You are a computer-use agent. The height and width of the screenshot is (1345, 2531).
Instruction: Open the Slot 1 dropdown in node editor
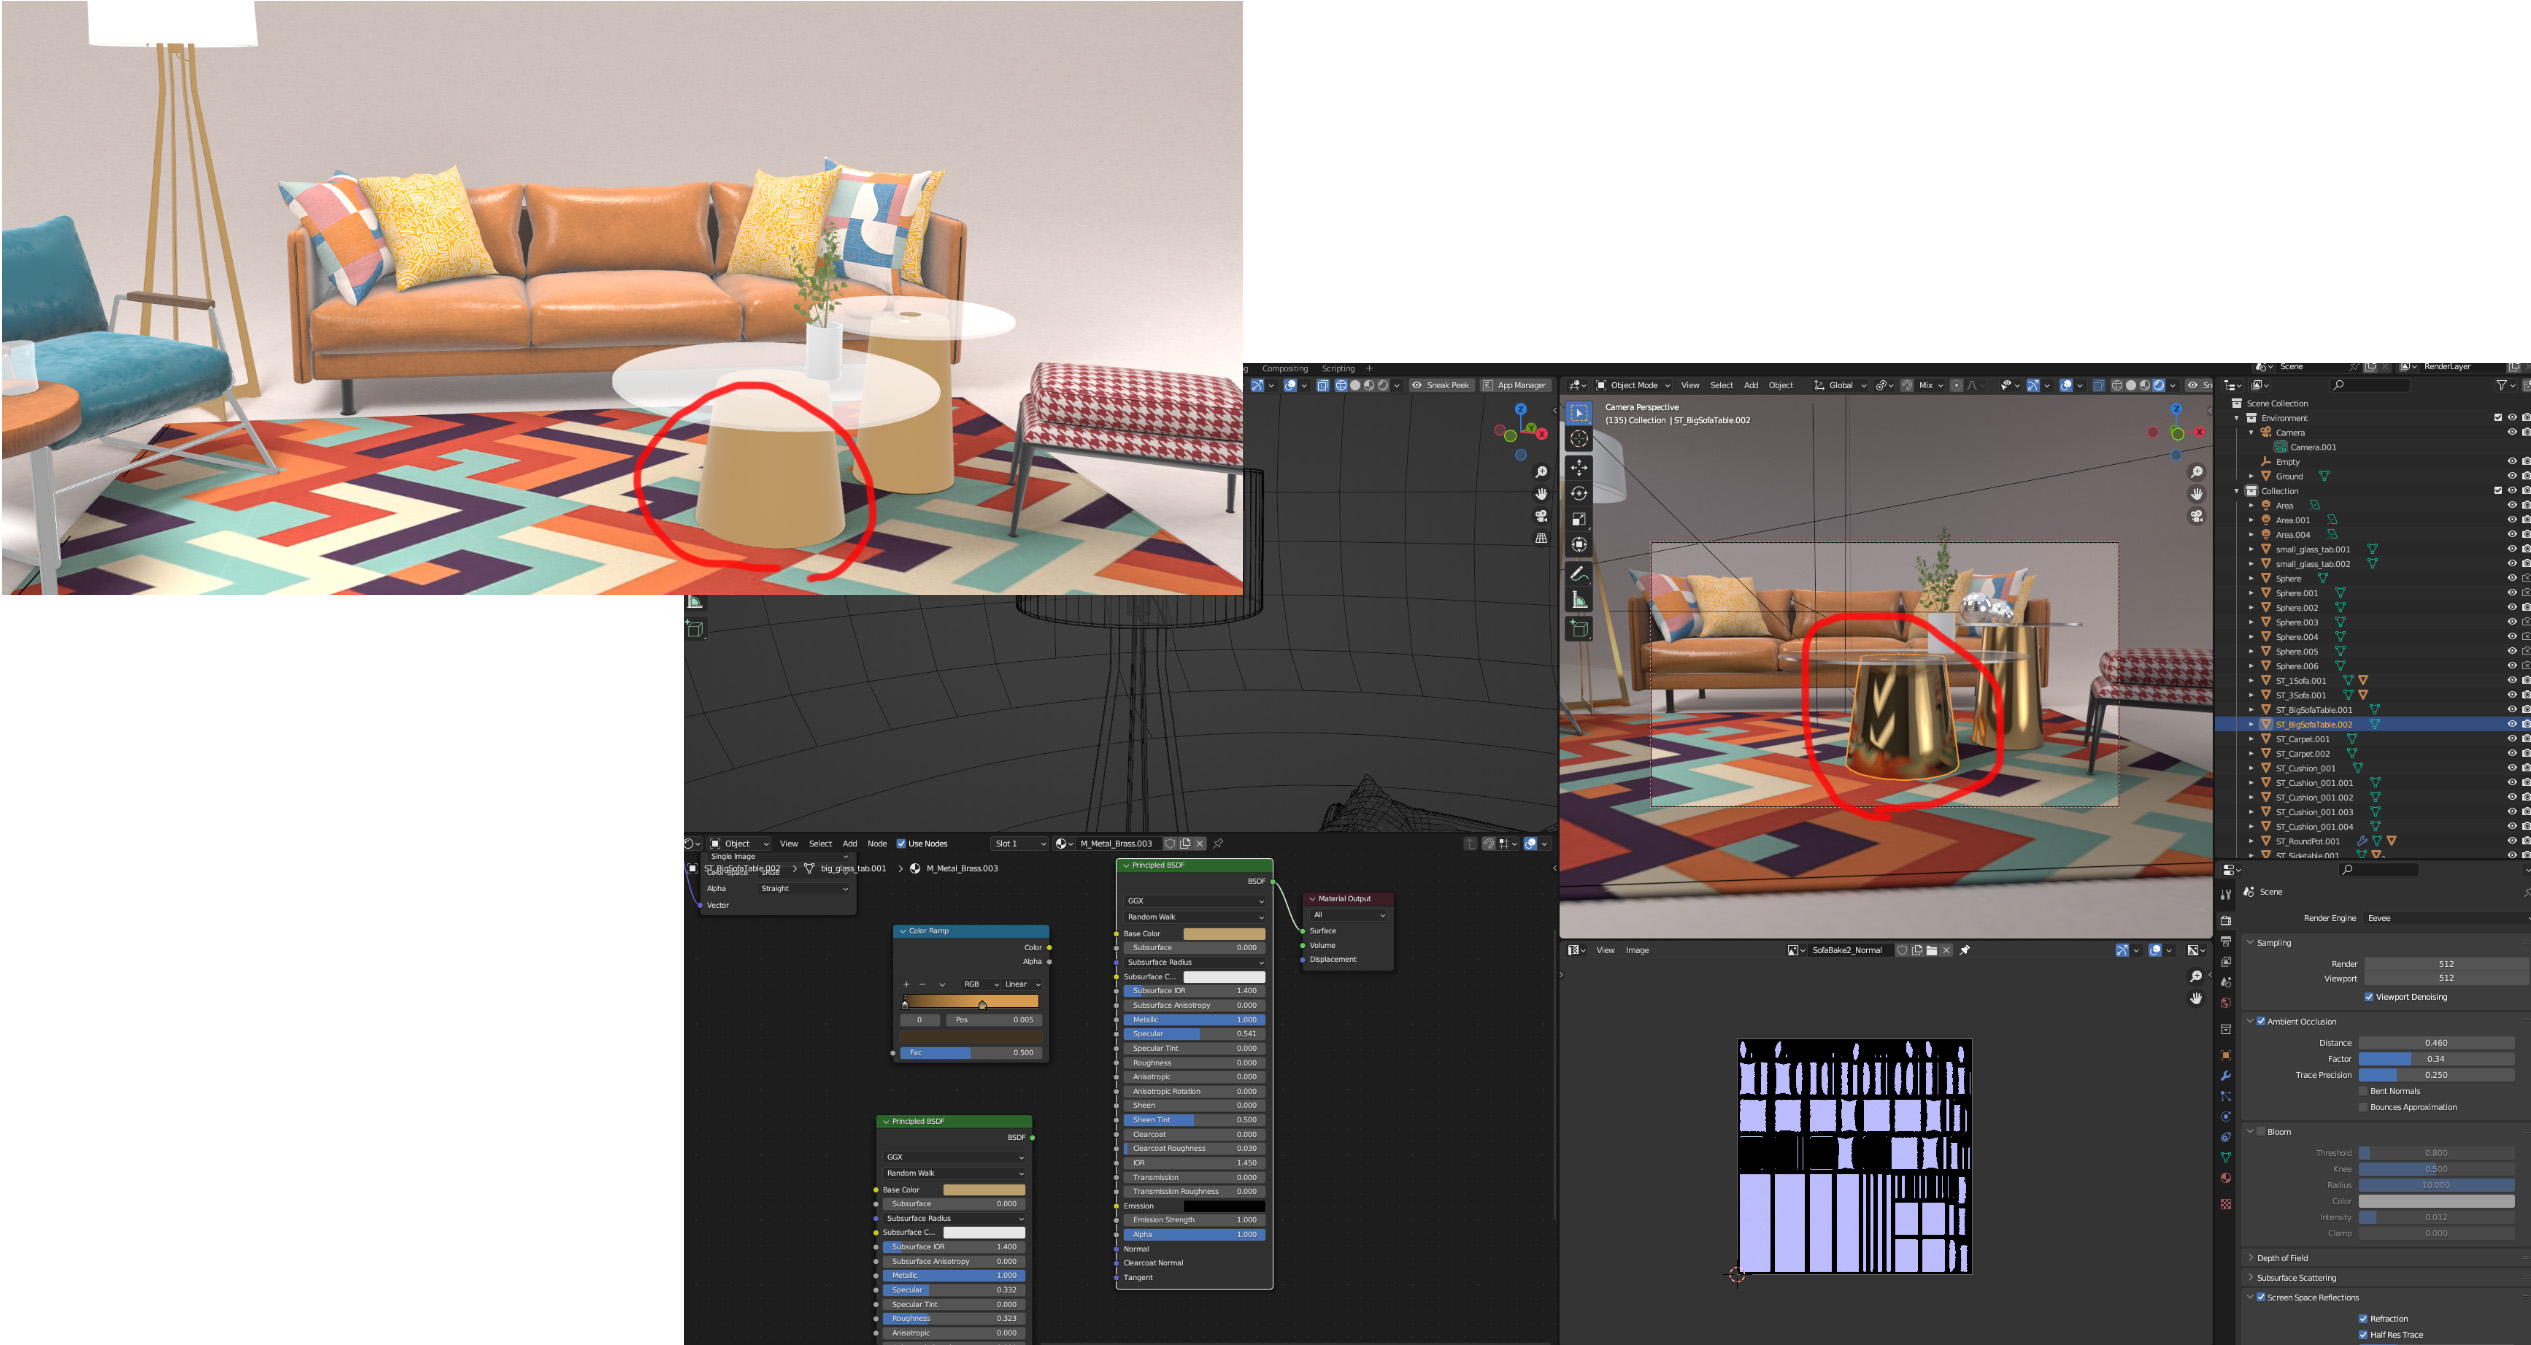coord(1020,843)
